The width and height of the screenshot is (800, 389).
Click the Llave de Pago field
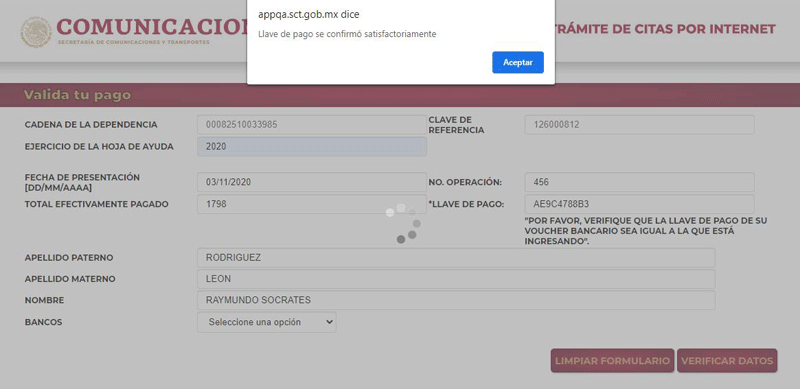tap(639, 204)
